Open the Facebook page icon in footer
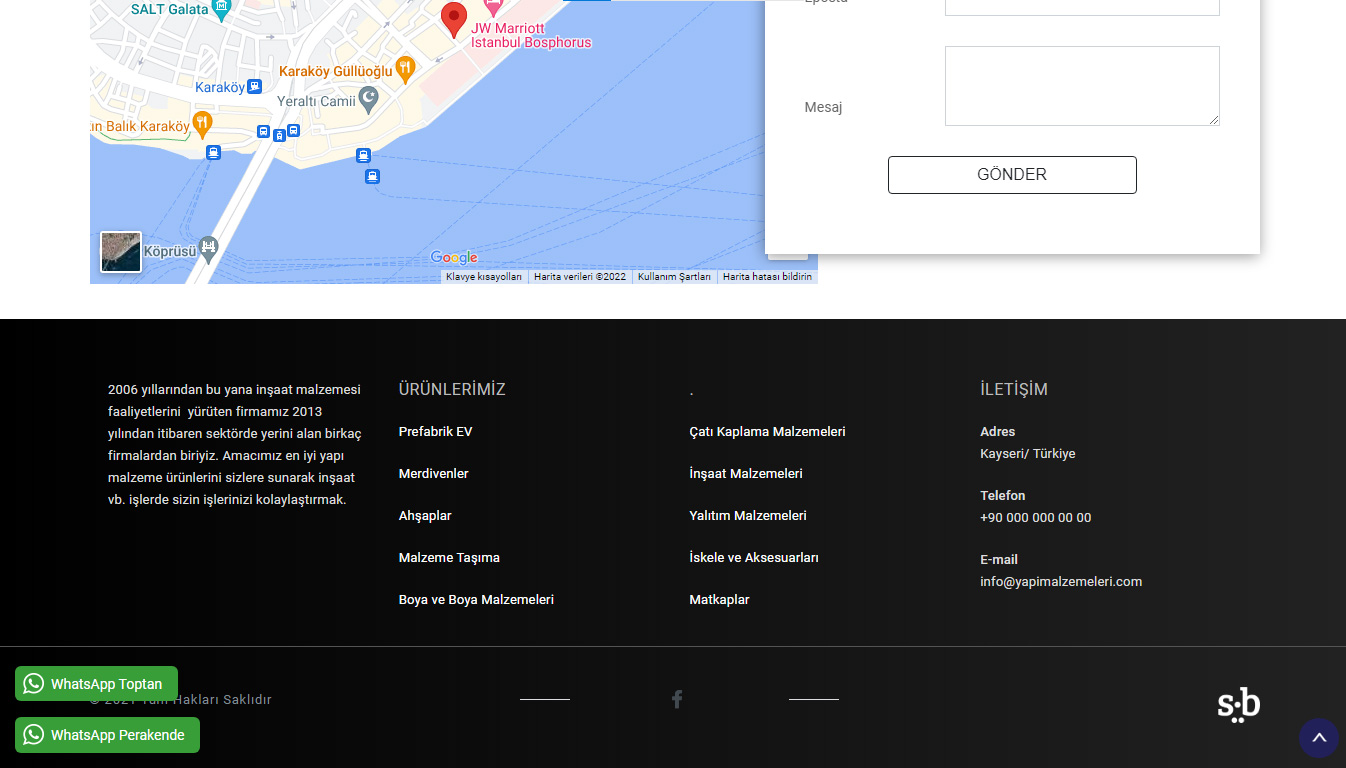 tap(677, 699)
